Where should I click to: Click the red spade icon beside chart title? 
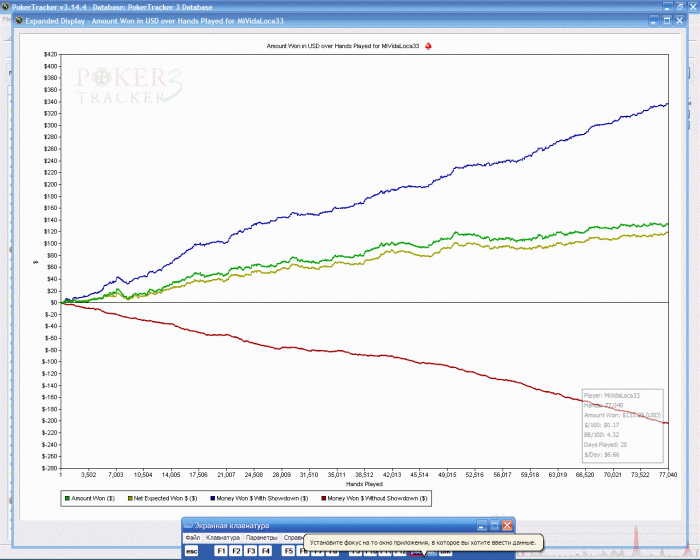(x=428, y=46)
